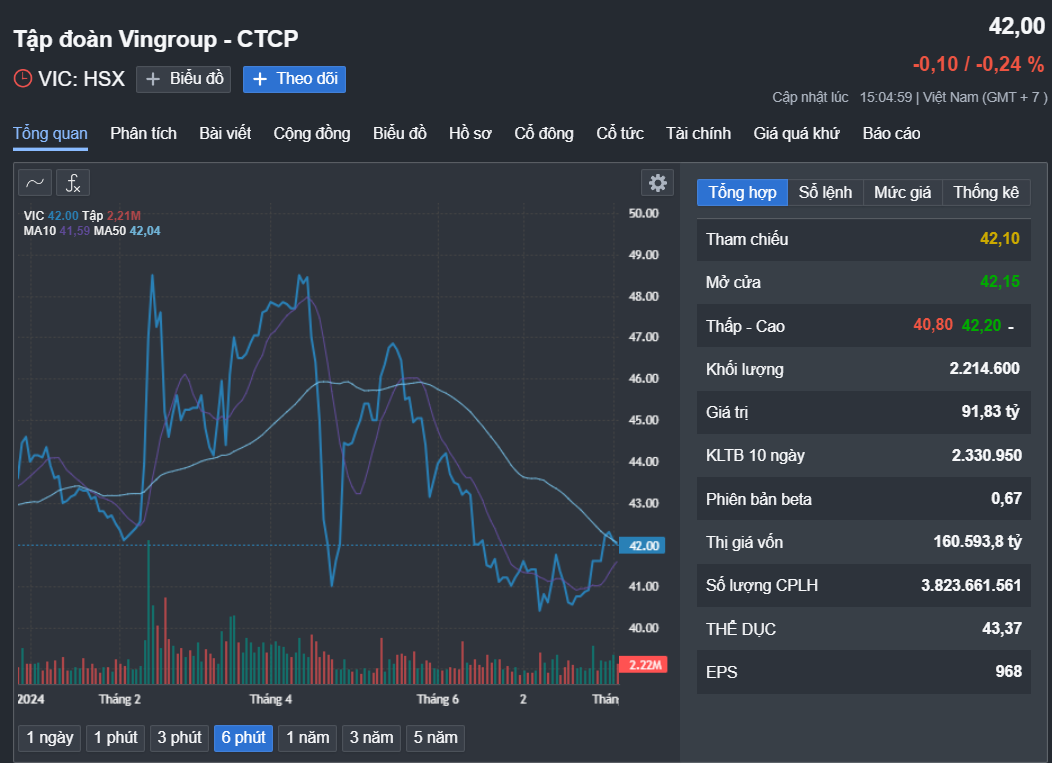Viewport: 1052px width, 763px height.
Task: Go to the Tài chính tab
Action: point(698,133)
